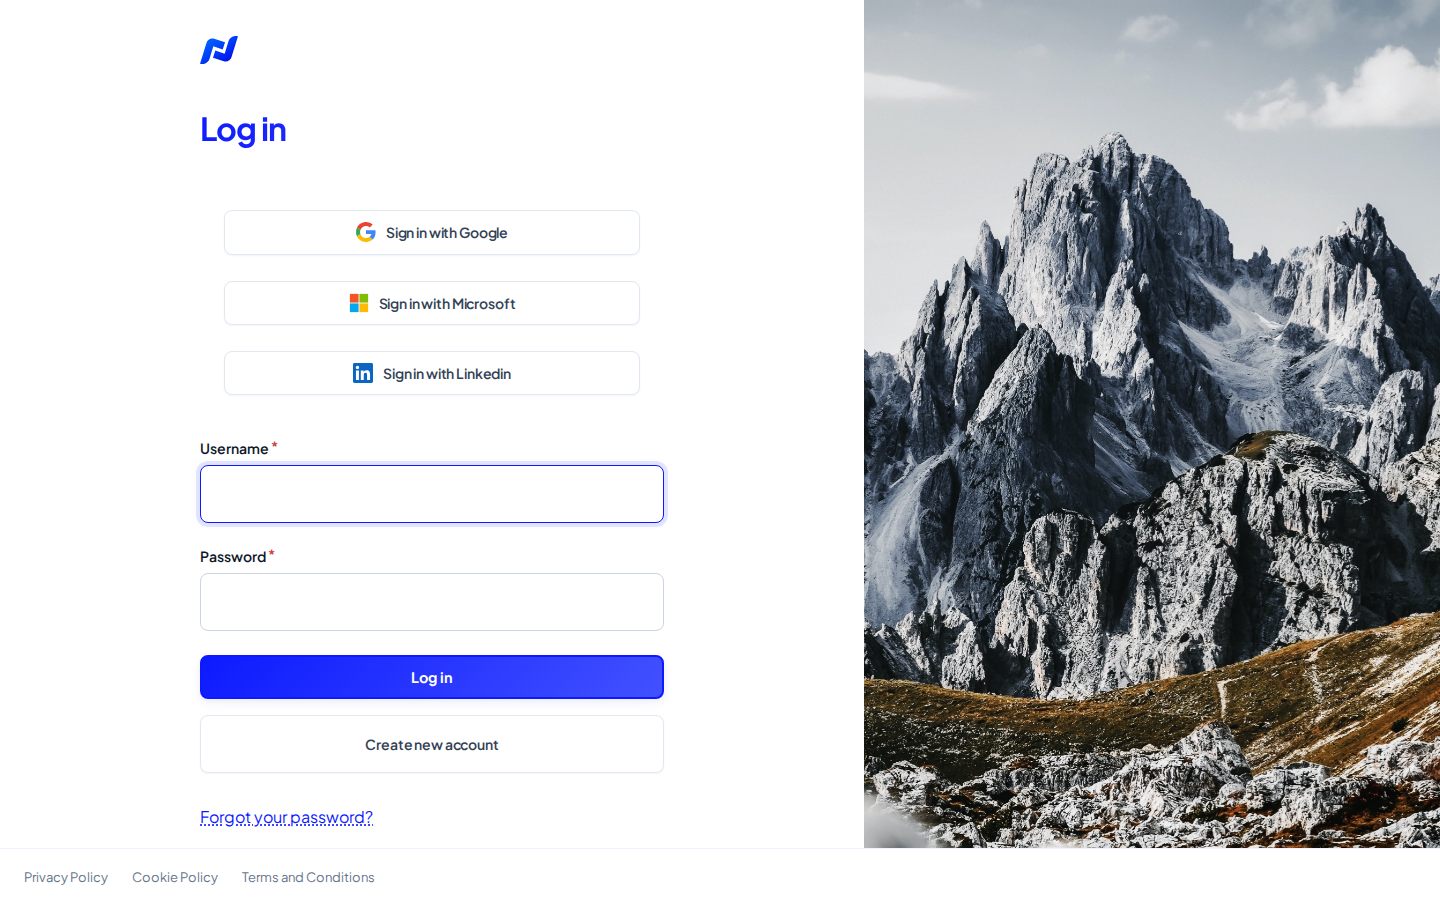Viewport: 1440px width, 900px height.
Task: Select Sign in with Linkedin
Action: point(432,373)
